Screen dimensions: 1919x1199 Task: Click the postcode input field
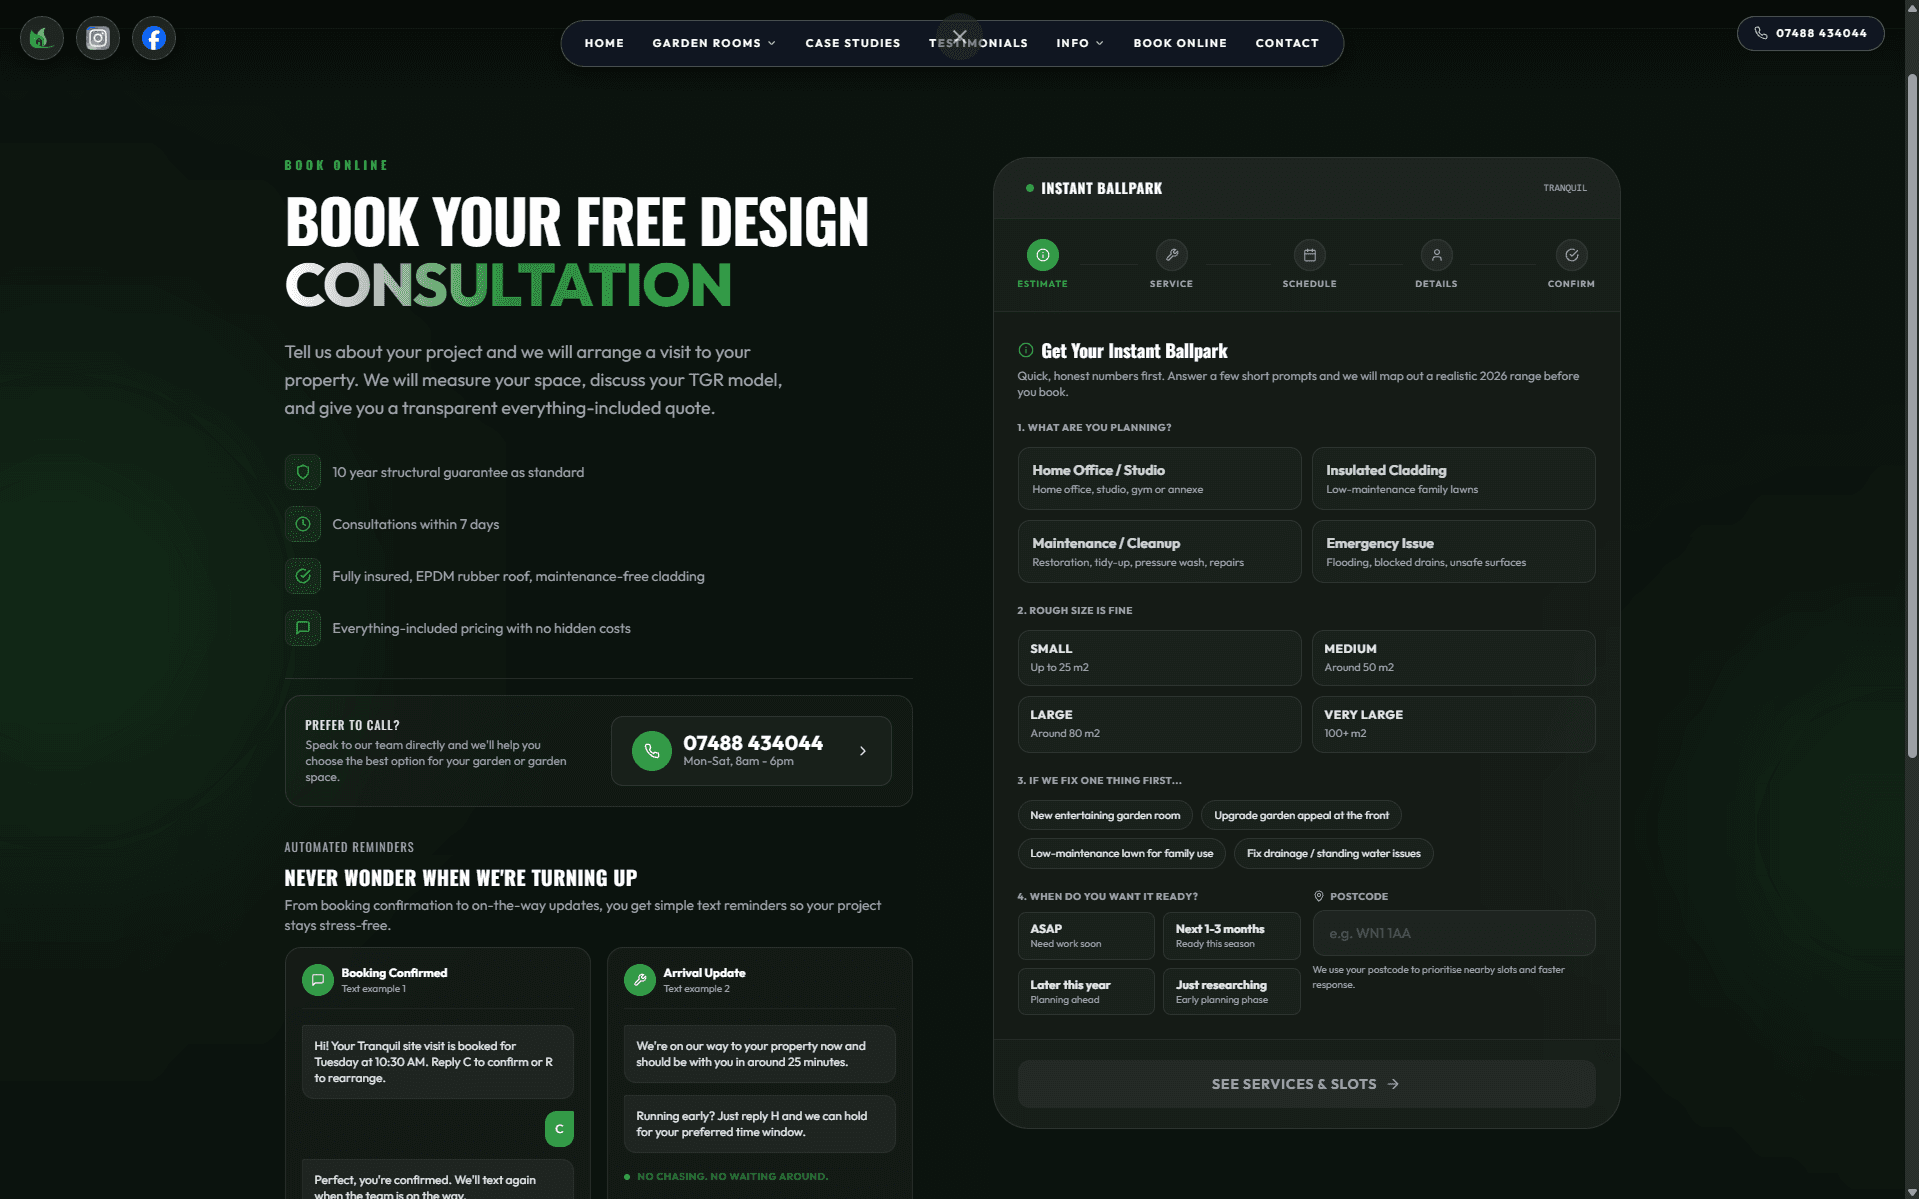coord(1453,933)
